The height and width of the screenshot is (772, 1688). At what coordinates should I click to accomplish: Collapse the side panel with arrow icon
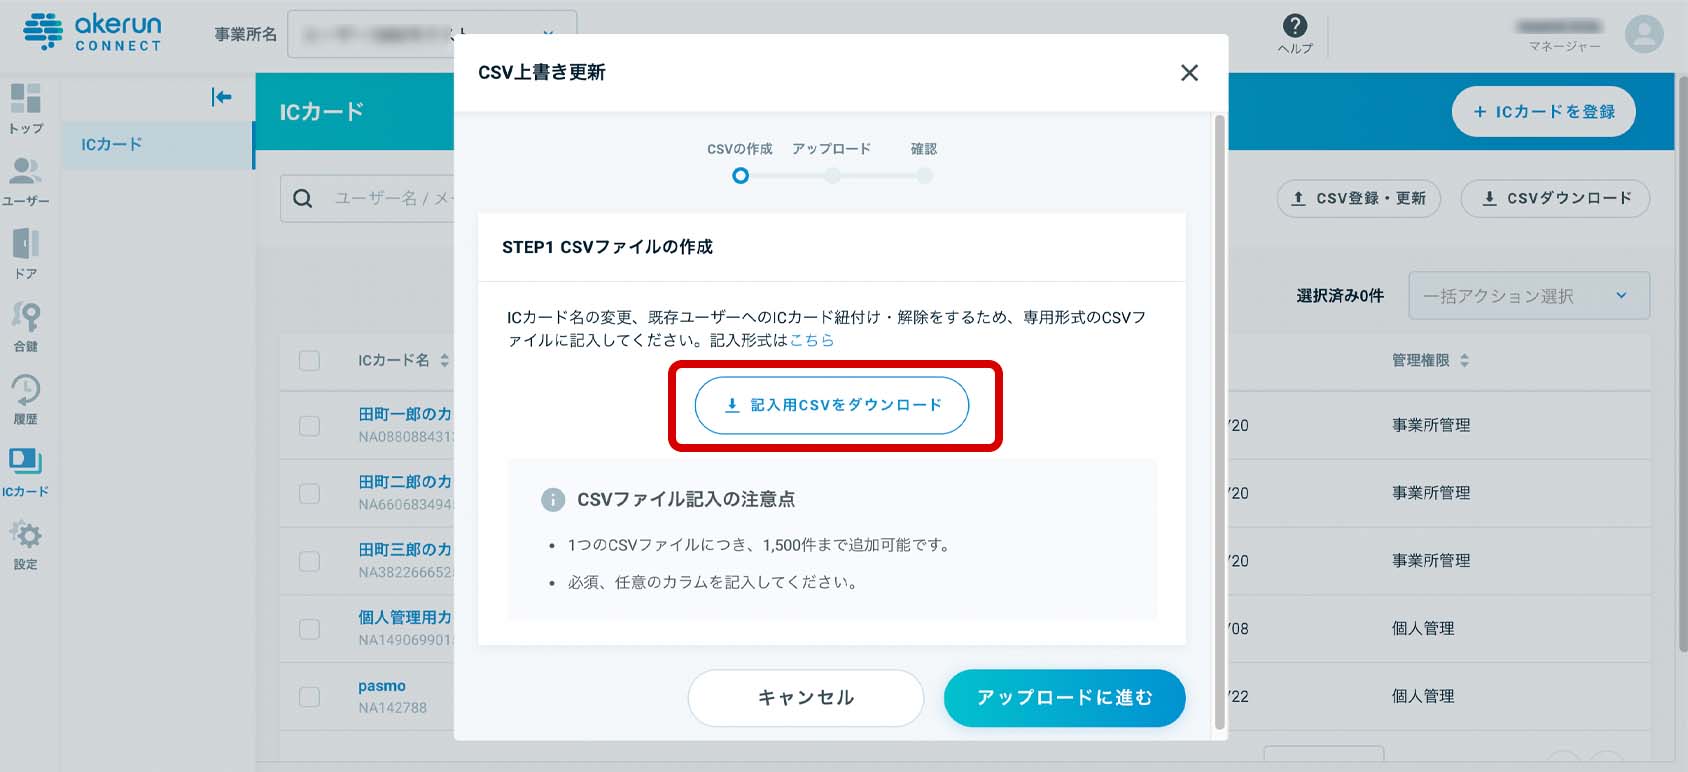(x=222, y=97)
